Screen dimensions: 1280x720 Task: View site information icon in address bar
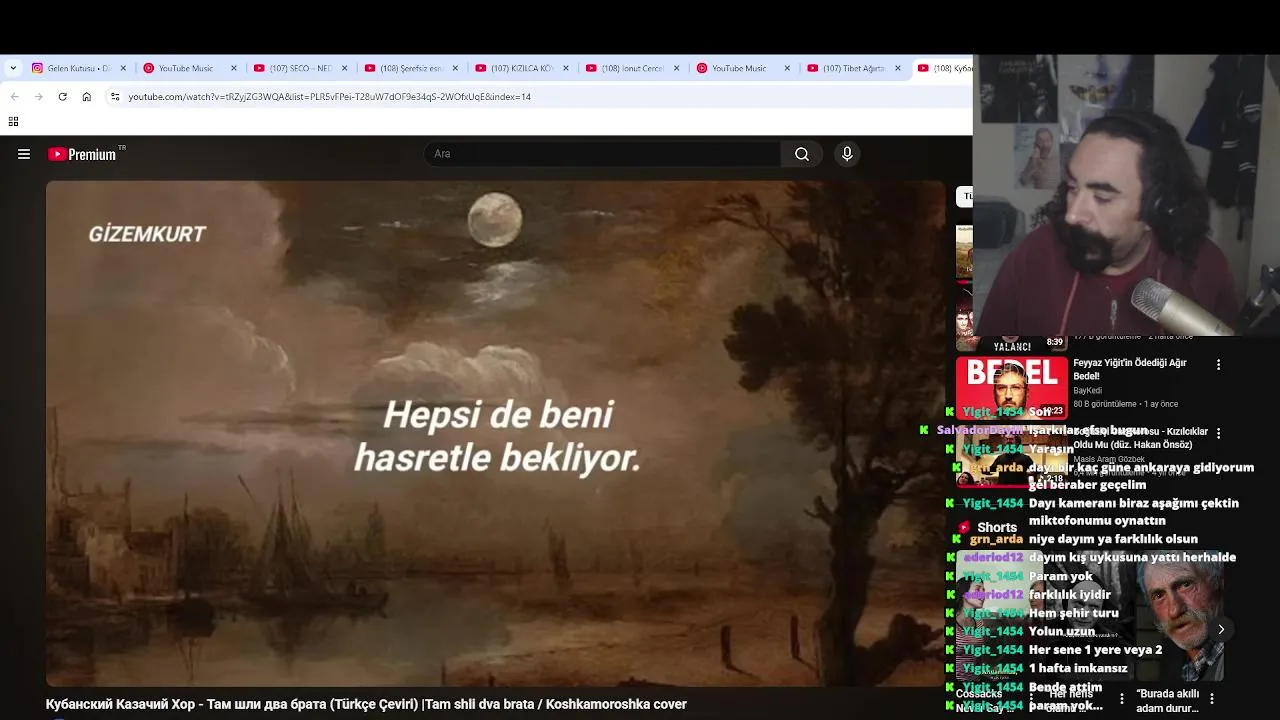(x=115, y=97)
